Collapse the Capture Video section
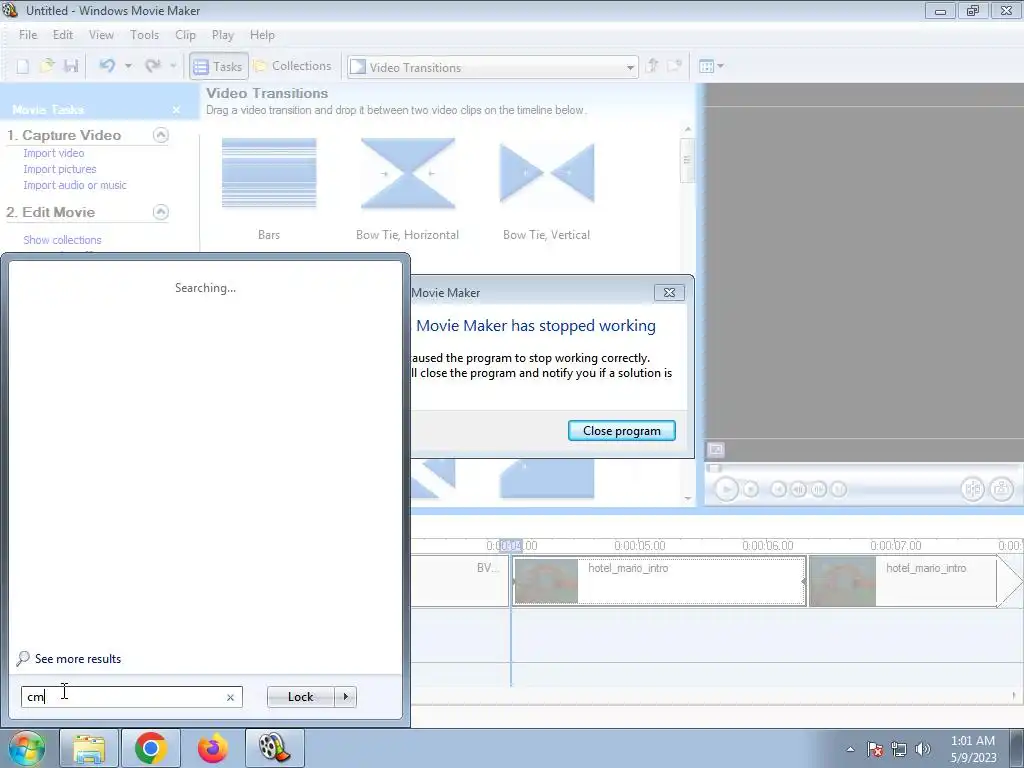This screenshot has width=1024, height=768. pos(161,135)
